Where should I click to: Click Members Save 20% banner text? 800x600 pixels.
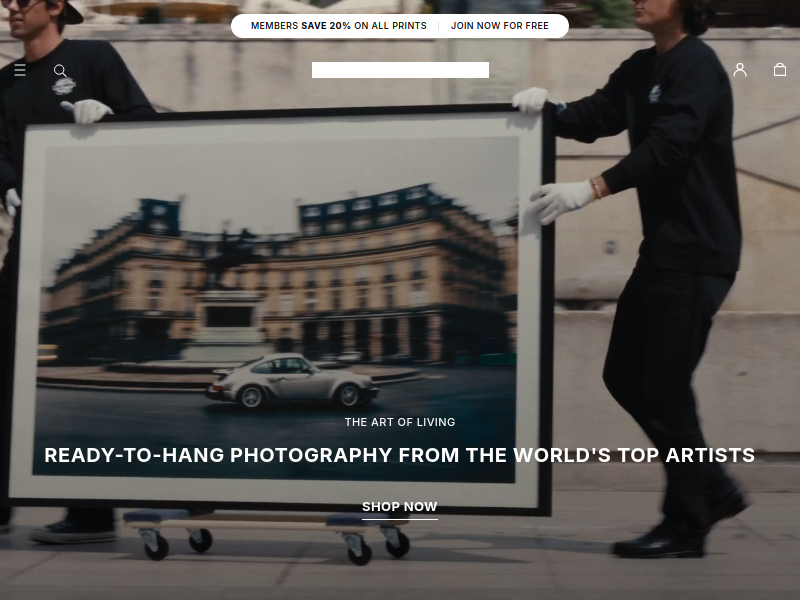339,26
